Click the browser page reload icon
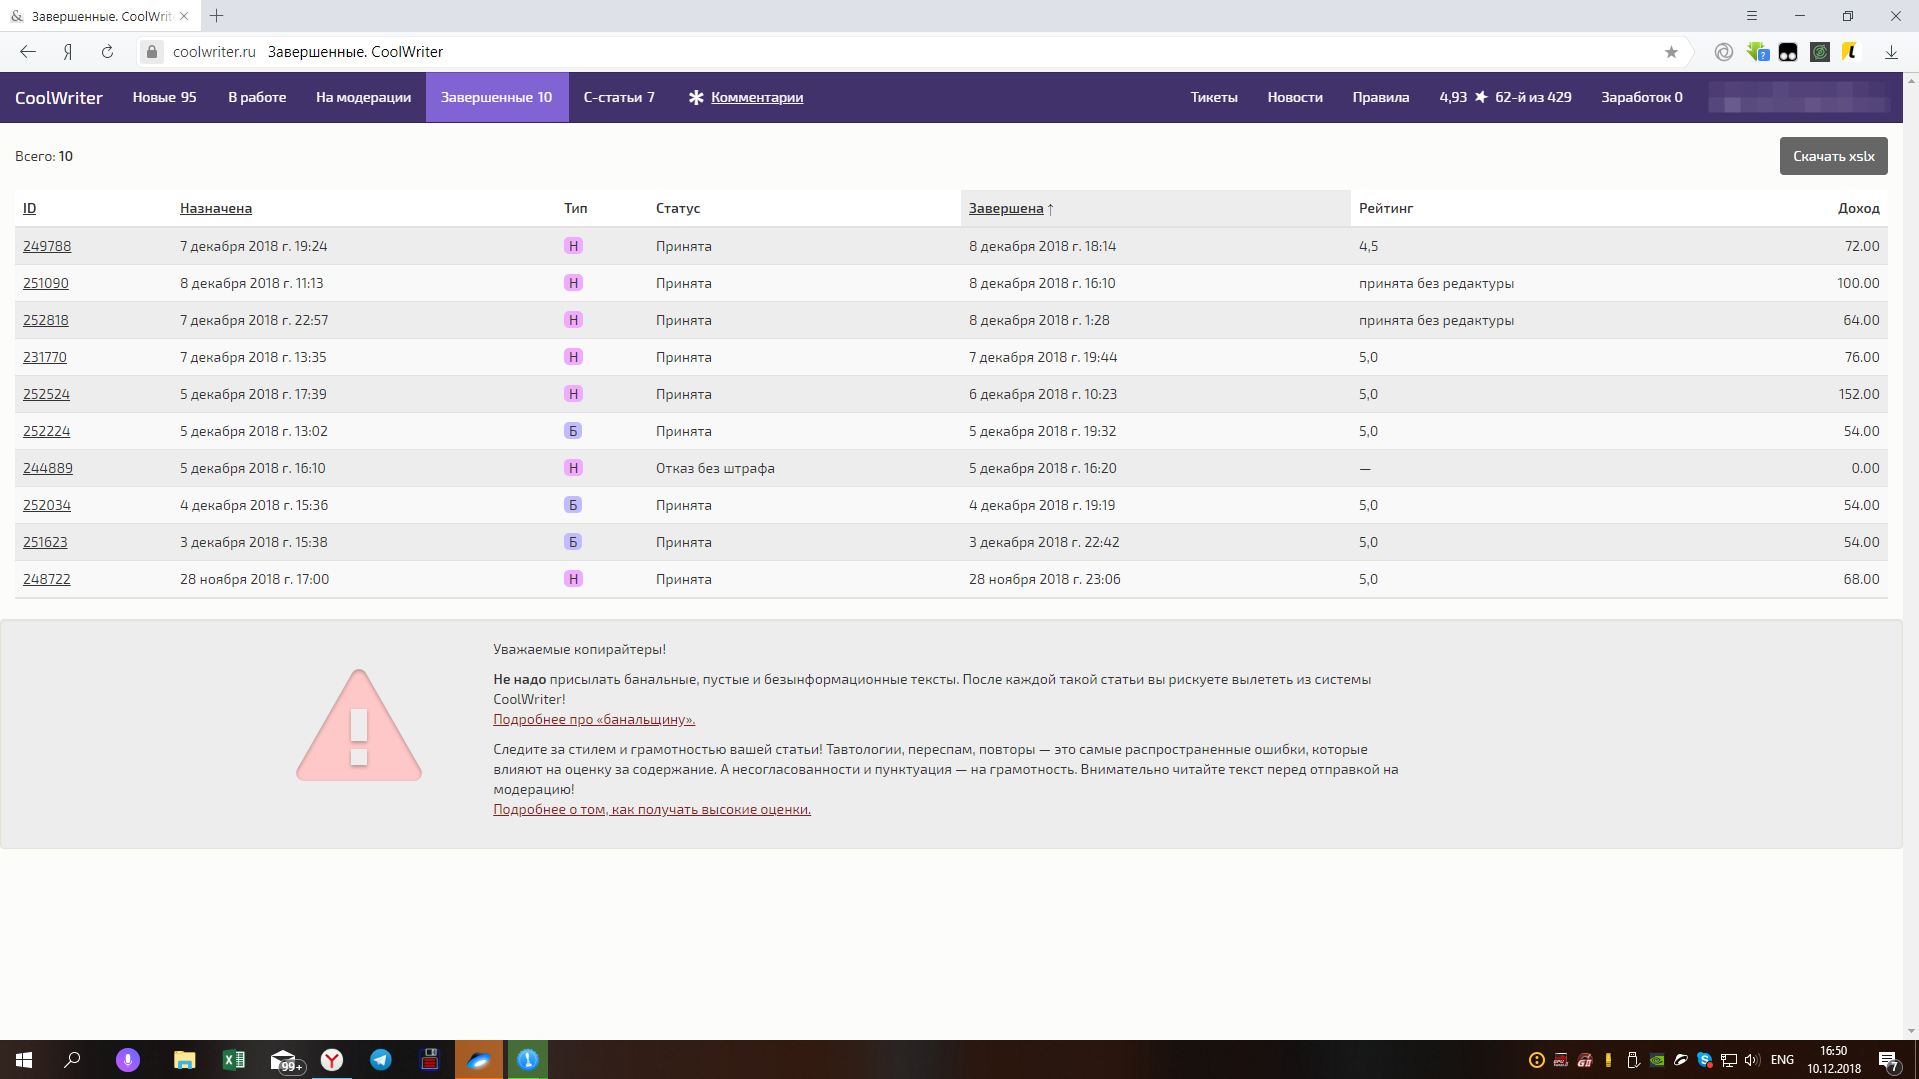The height and width of the screenshot is (1079, 1919). pos(107,52)
